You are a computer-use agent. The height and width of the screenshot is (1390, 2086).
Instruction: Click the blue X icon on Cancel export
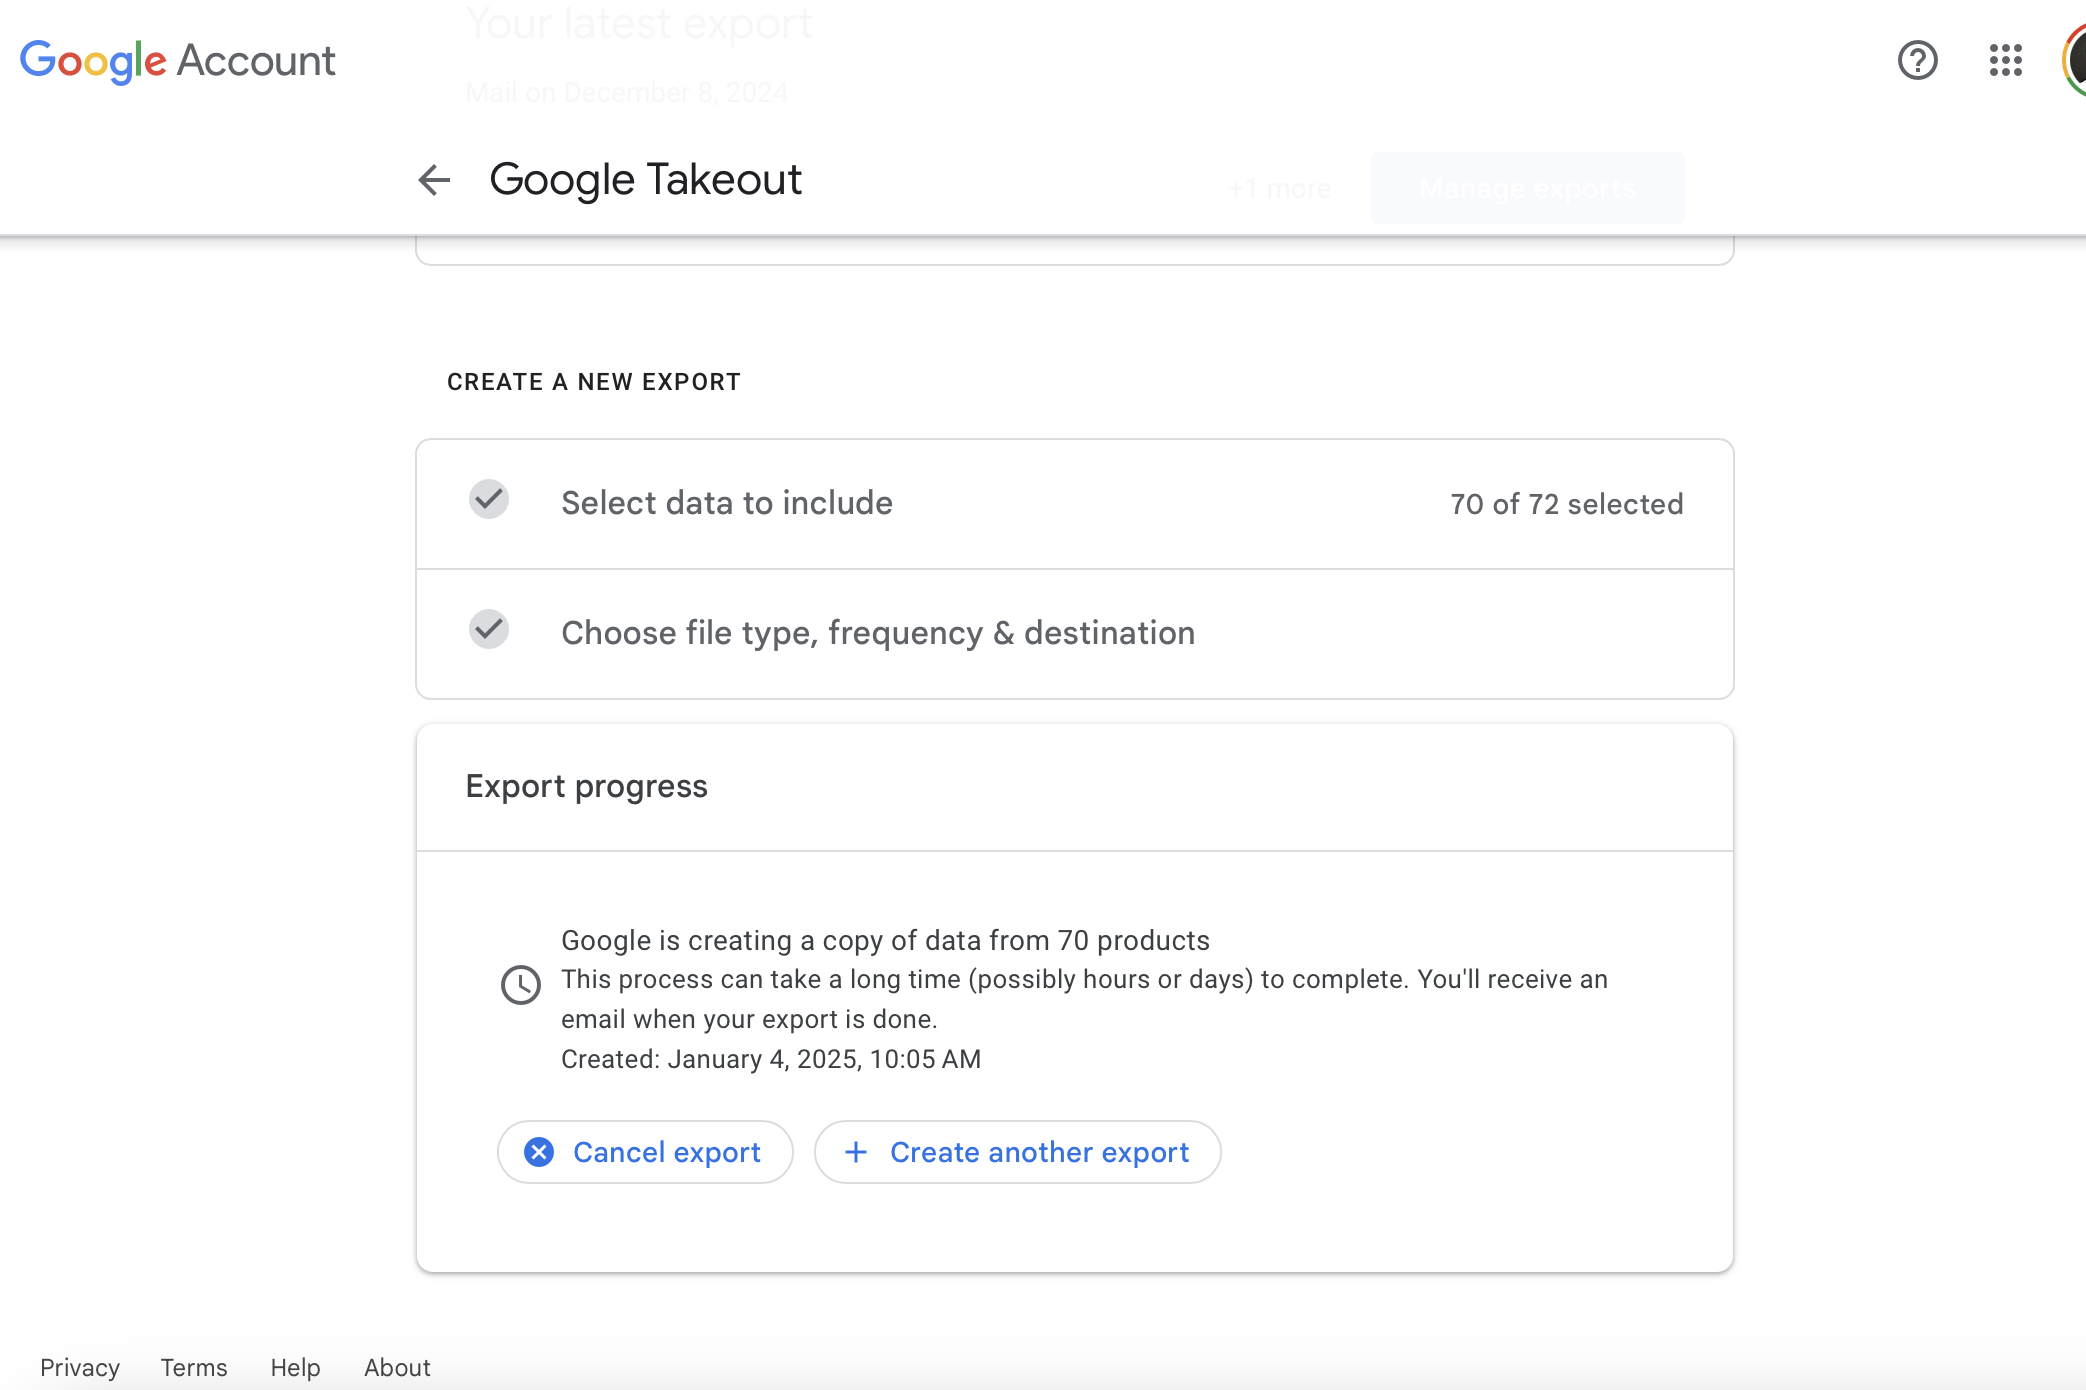point(539,1152)
